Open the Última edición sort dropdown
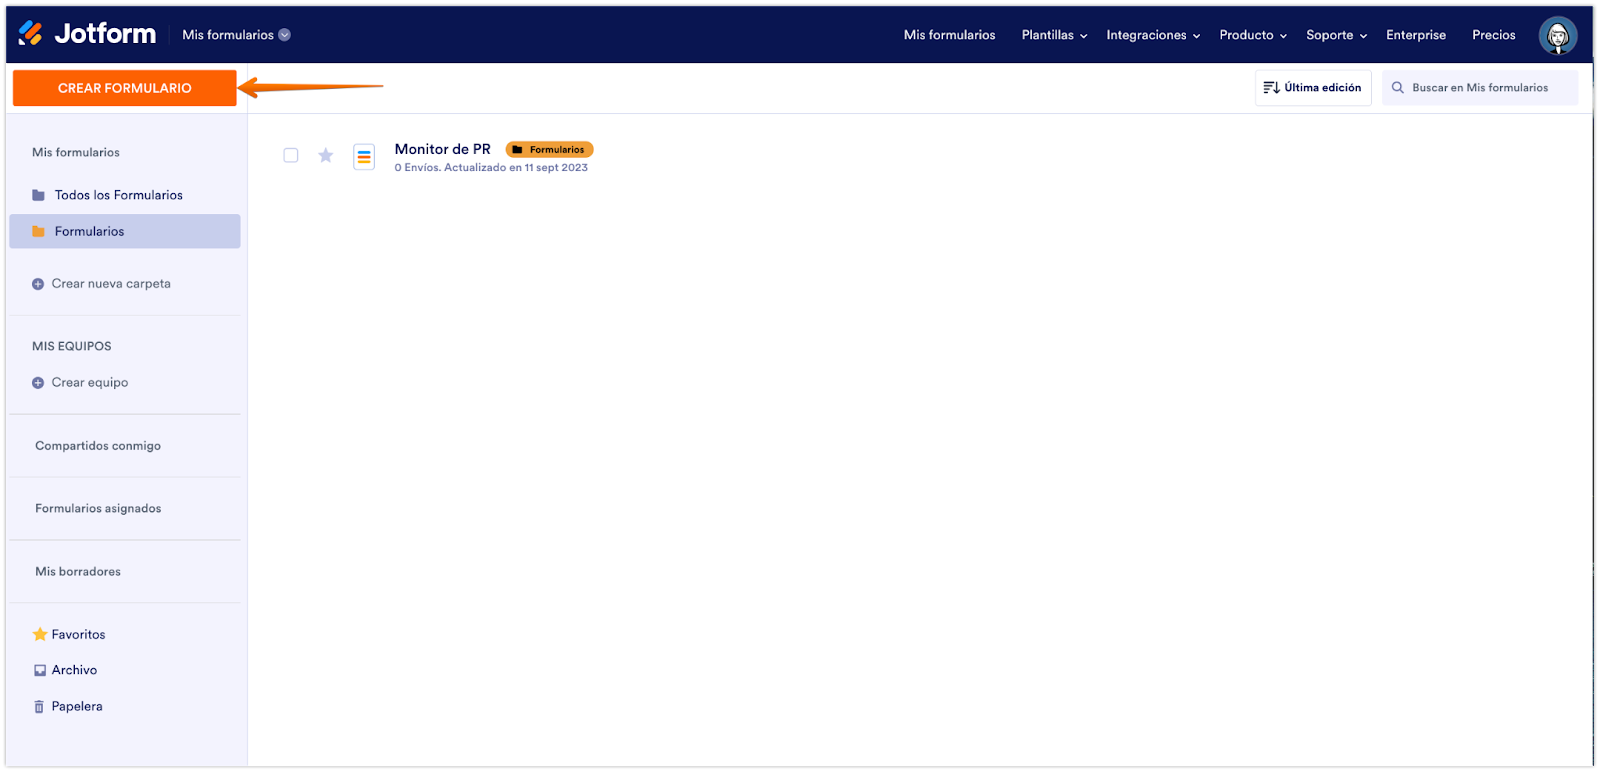Viewport: 1600px width, 772px height. tap(1313, 88)
